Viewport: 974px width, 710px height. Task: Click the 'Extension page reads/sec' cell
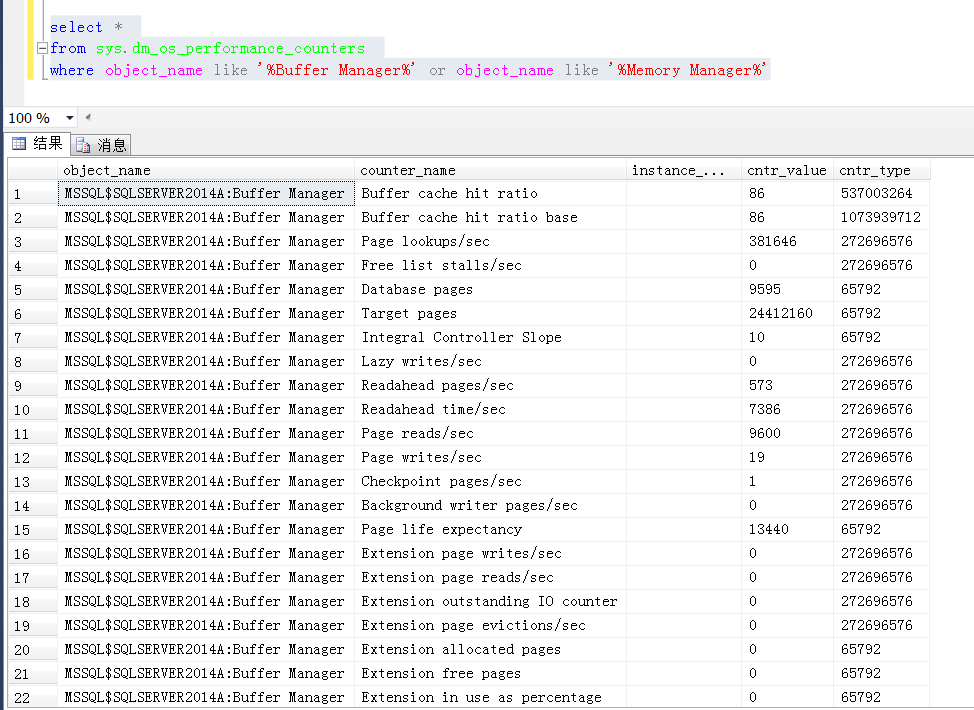pos(491,578)
